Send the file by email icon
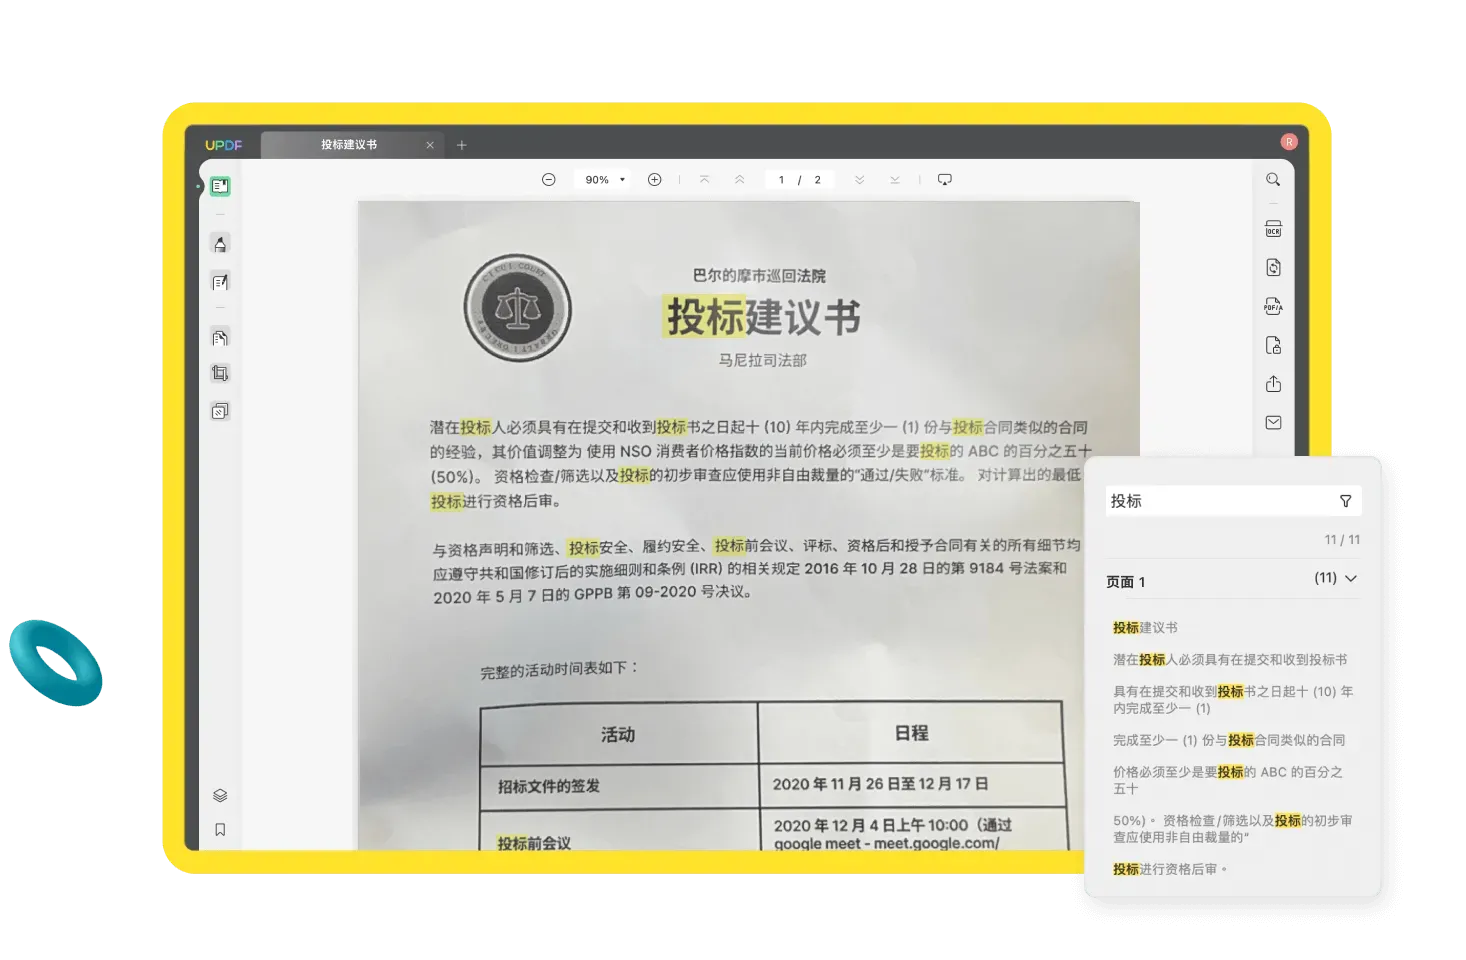1466x960 pixels. [x=1273, y=422]
